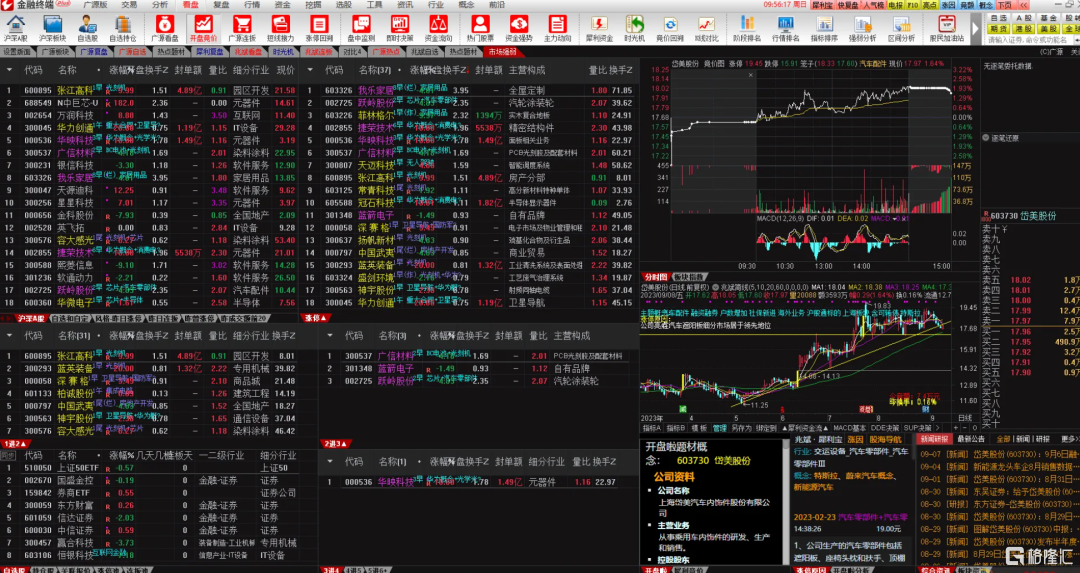
Task: Open the 涨停回溯 list icon
Action: 319,26
